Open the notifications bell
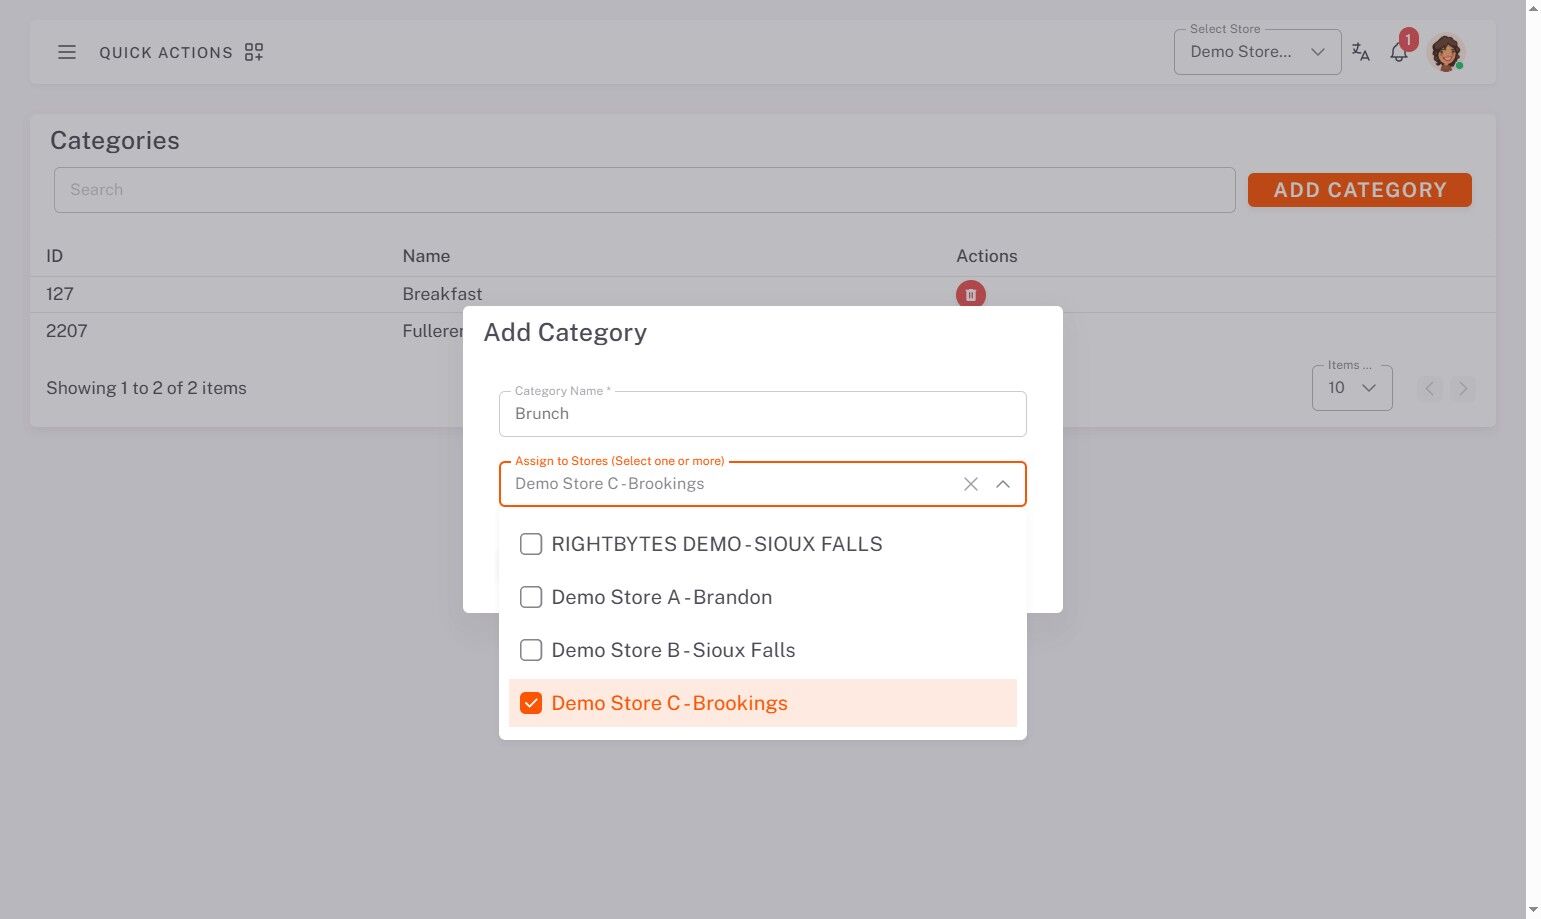The image size is (1541, 919). point(1399,53)
